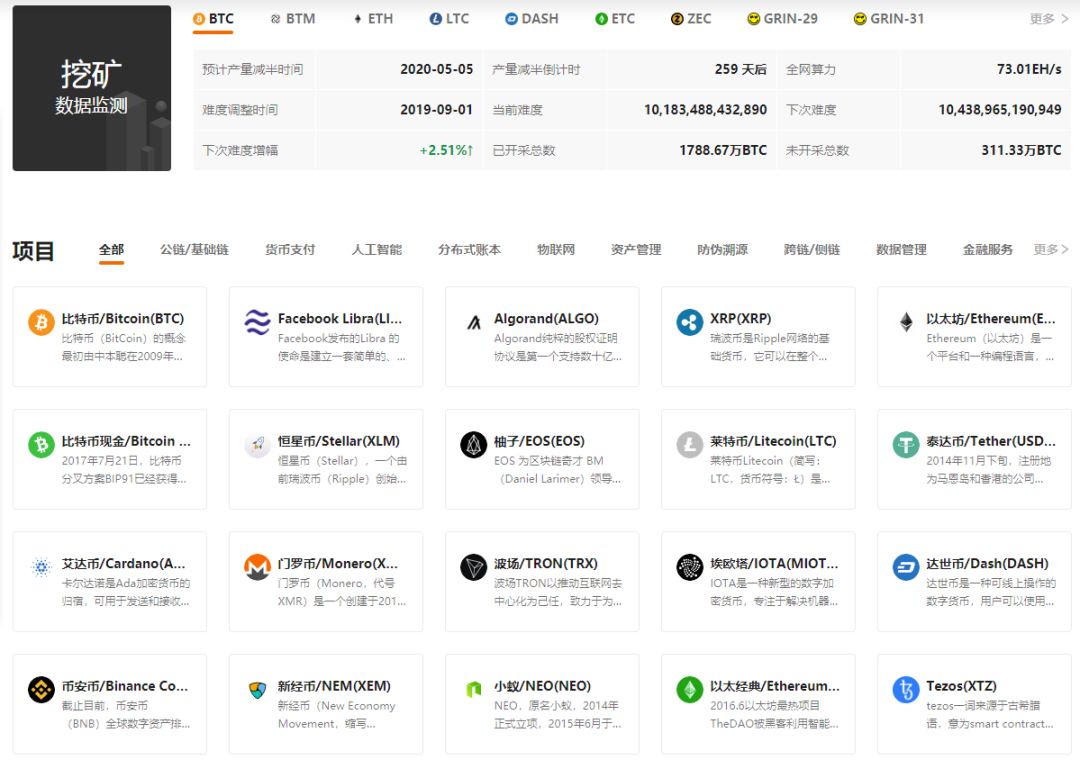Filter projects by 防伪溯源
The width and height of the screenshot is (1080, 769).
coord(723,249)
